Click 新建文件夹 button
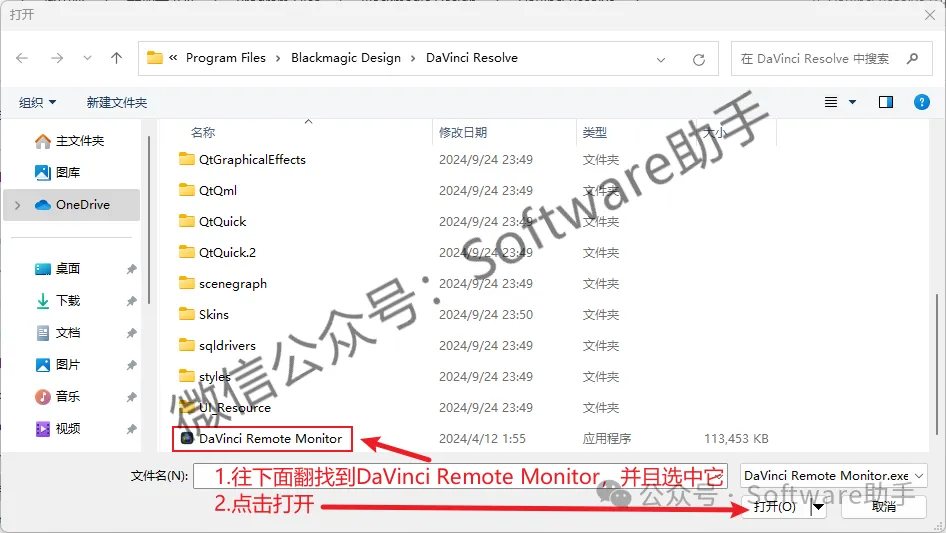946x533 pixels. tap(116, 103)
